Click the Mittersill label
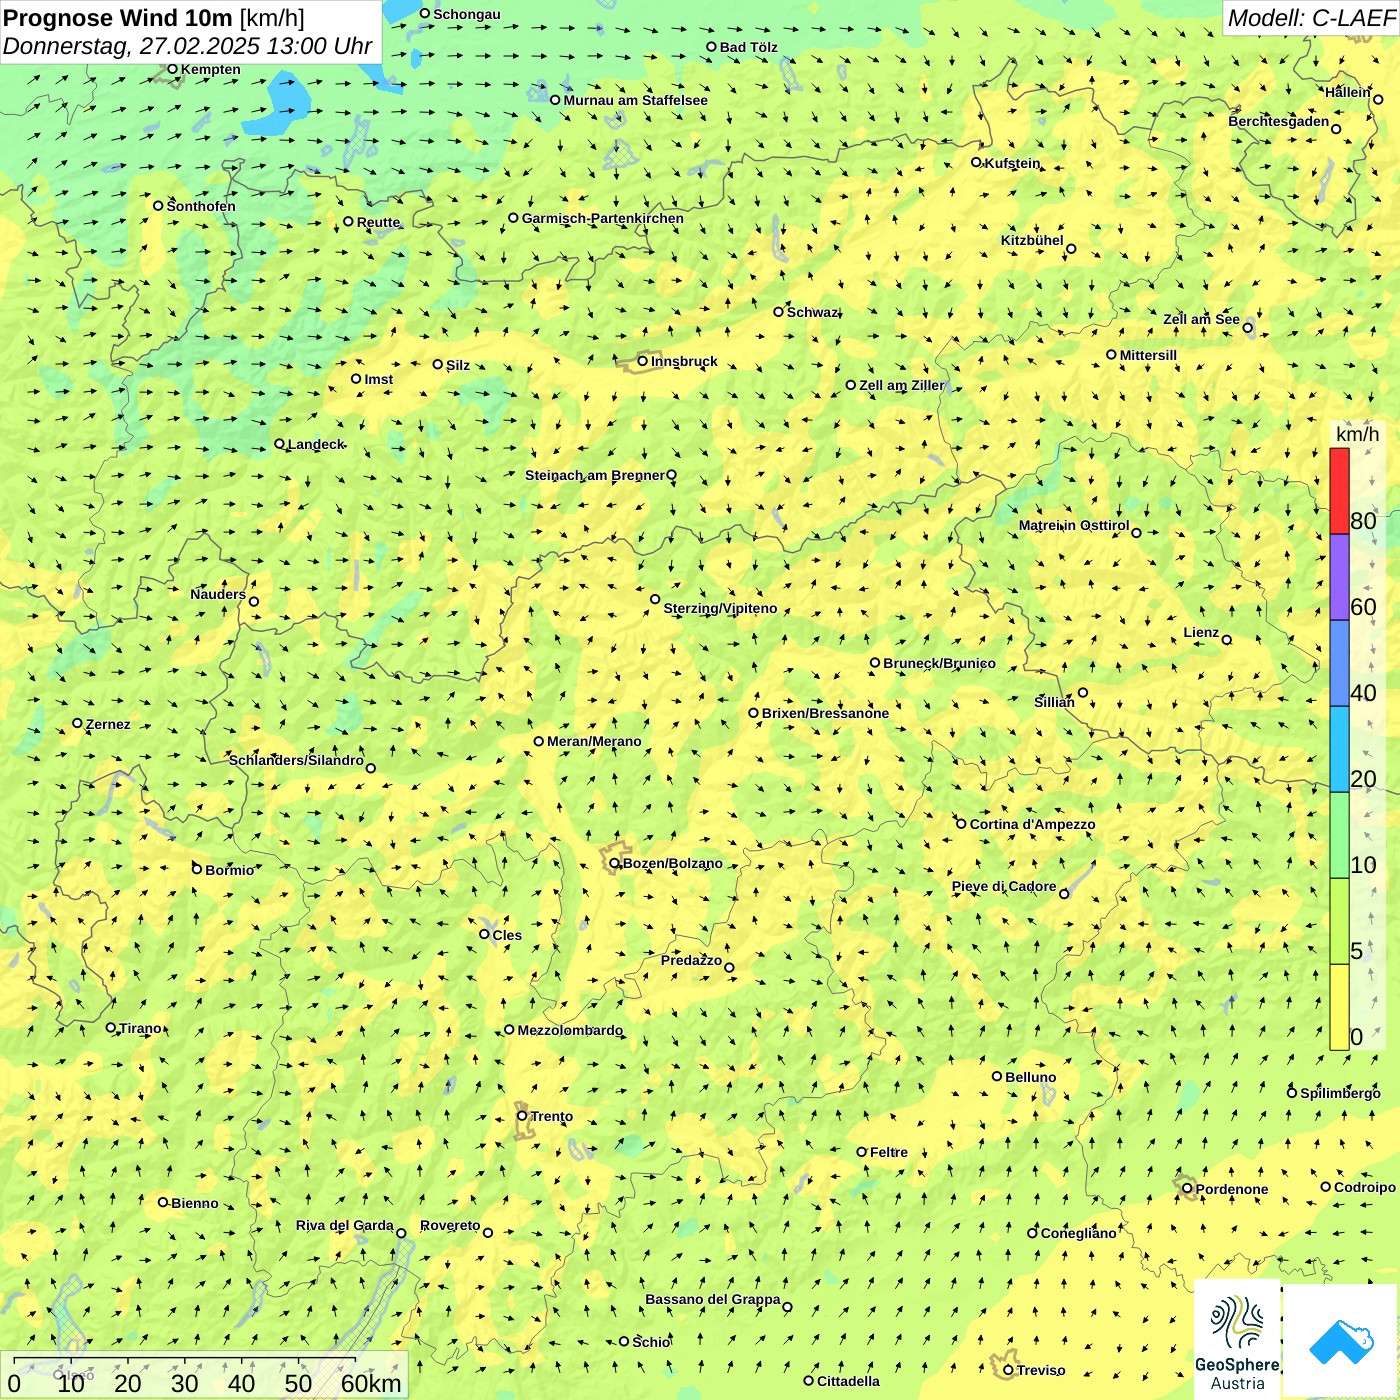This screenshot has height=1400, width=1400. [x=1148, y=355]
